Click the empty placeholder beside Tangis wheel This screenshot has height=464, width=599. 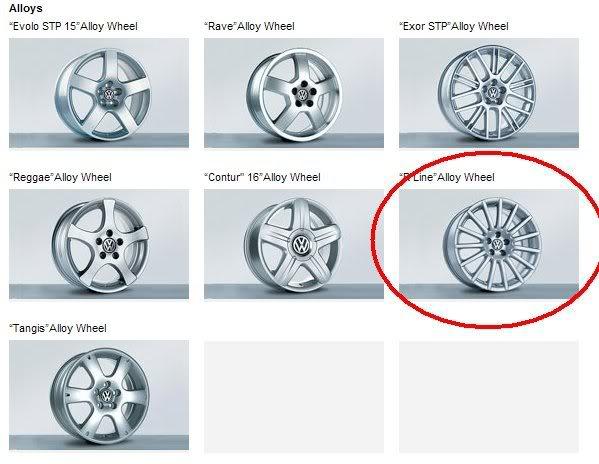click(x=294, y=397)
